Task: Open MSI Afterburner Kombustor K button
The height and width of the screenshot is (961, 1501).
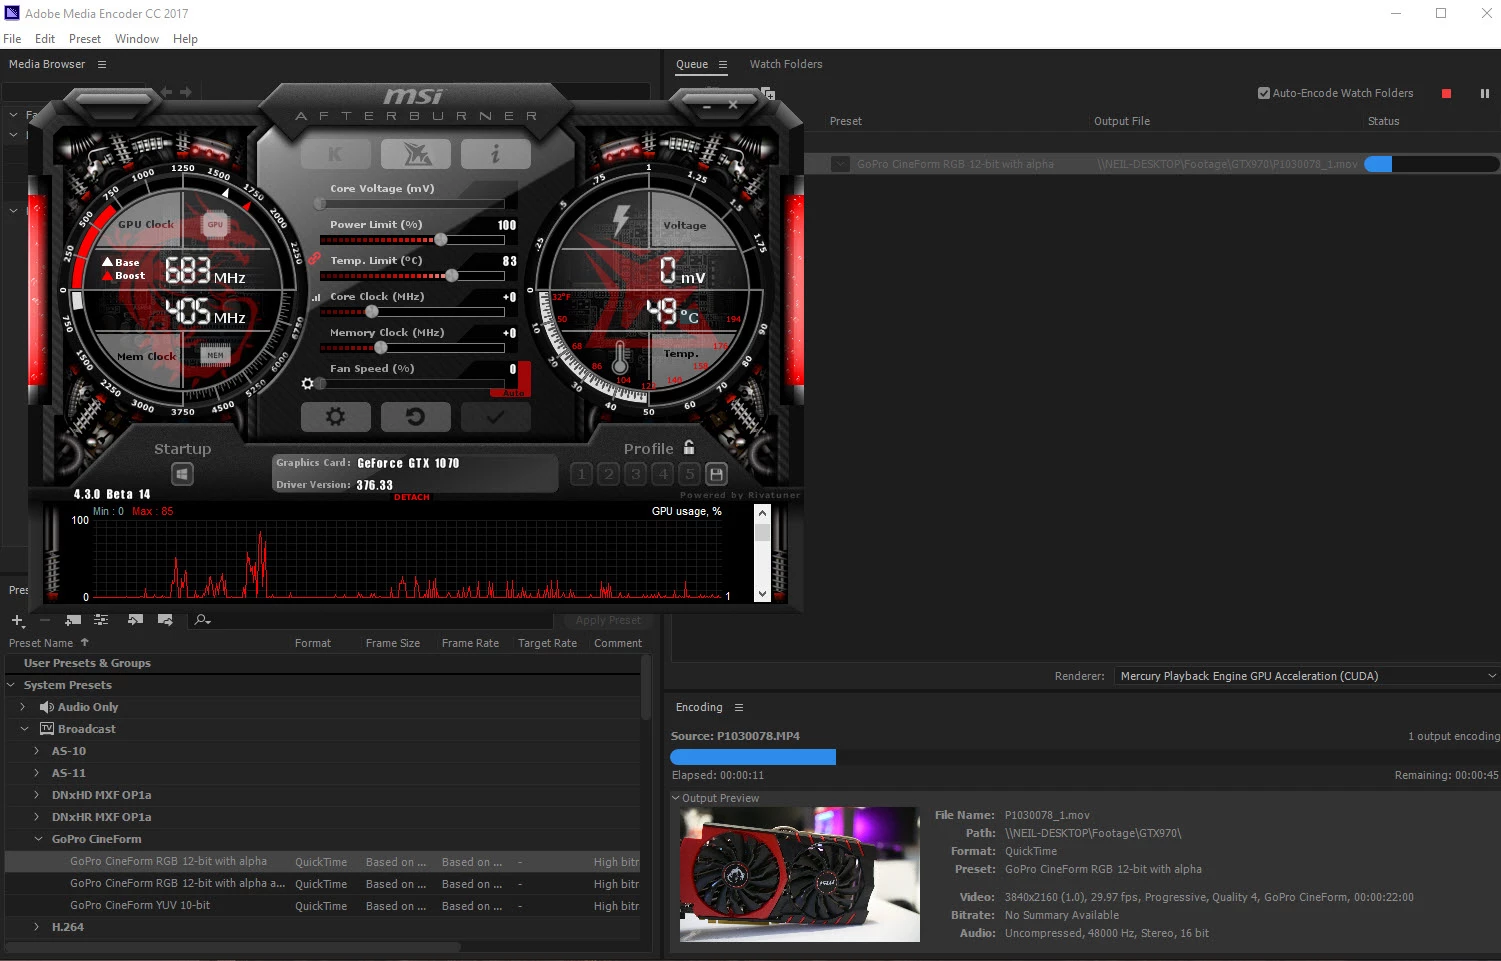Action: 335,154
